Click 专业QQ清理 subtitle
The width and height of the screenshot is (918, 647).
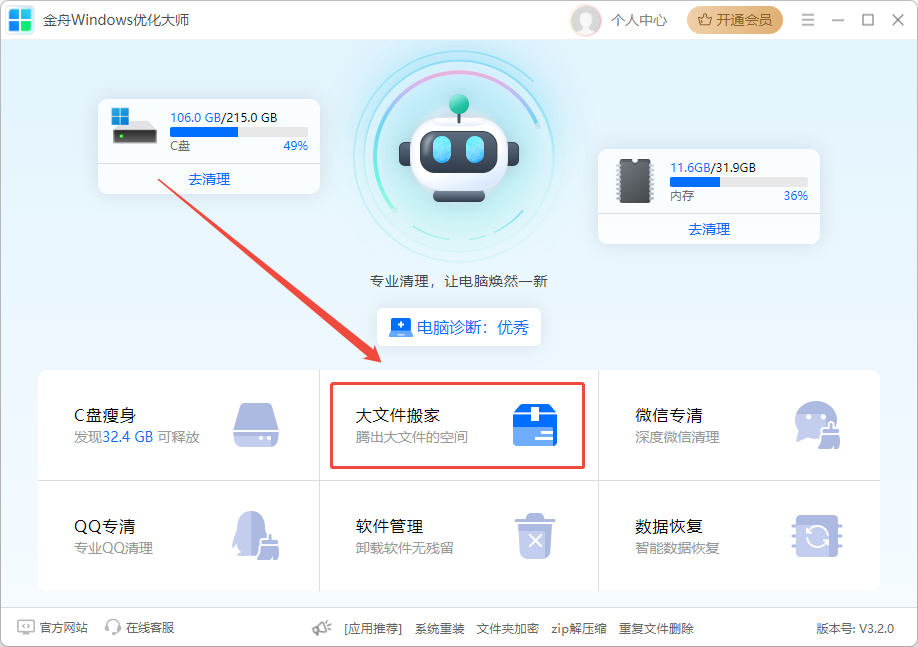[x=114, y=549]
